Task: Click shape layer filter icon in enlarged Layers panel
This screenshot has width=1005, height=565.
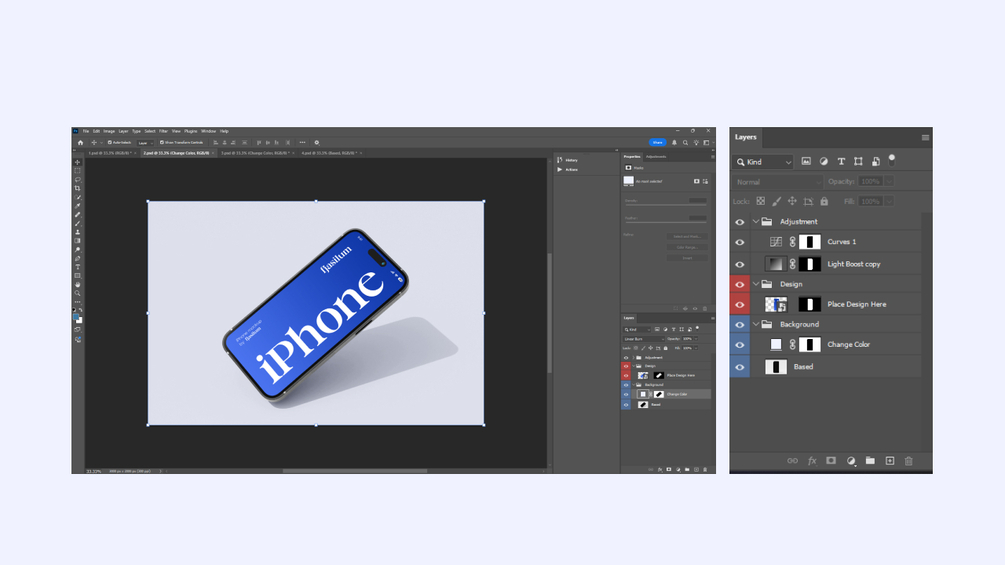Action: [858, 161]
